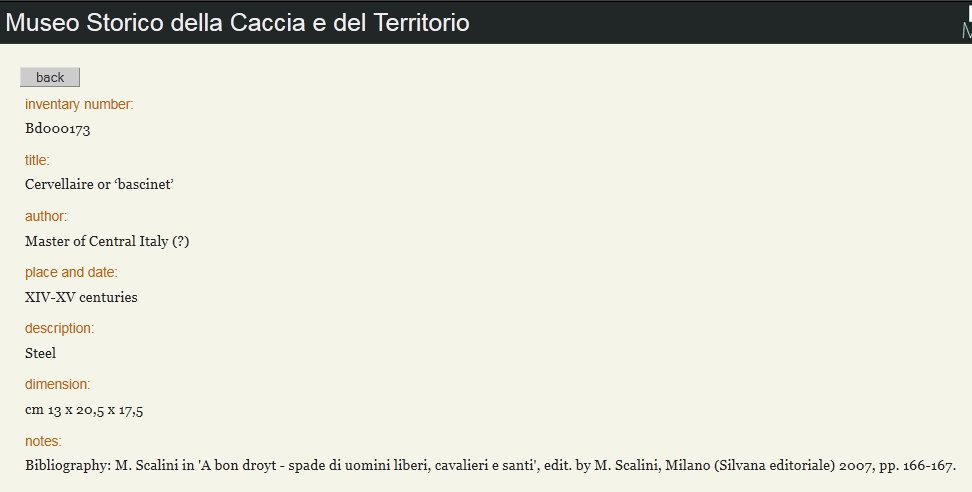Click the Silvana editoriale publisher text

(x=774, y=465)
